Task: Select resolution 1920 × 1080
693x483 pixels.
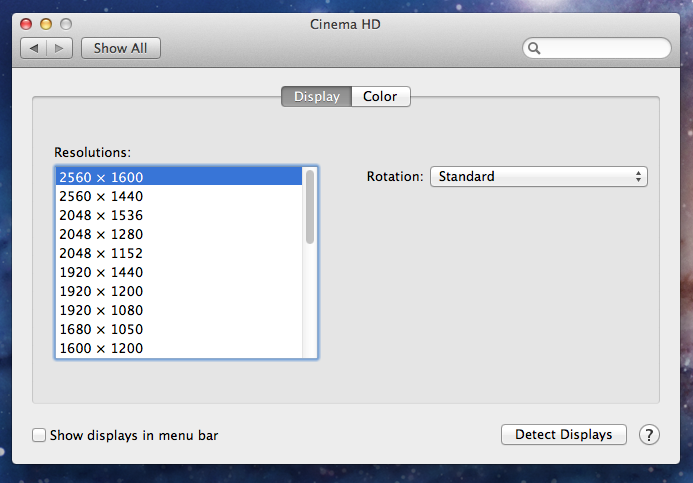Action: point(179,310)
